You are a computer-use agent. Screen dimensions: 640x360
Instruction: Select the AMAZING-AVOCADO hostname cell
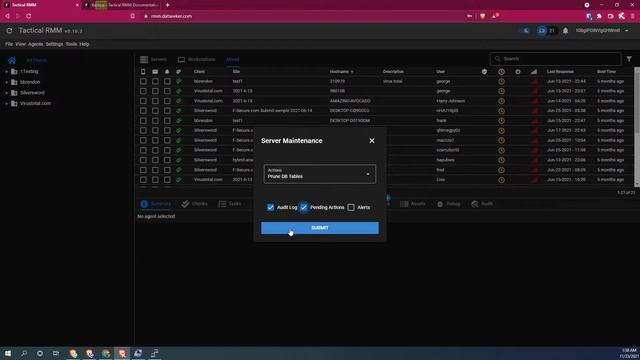coord(350,101)
